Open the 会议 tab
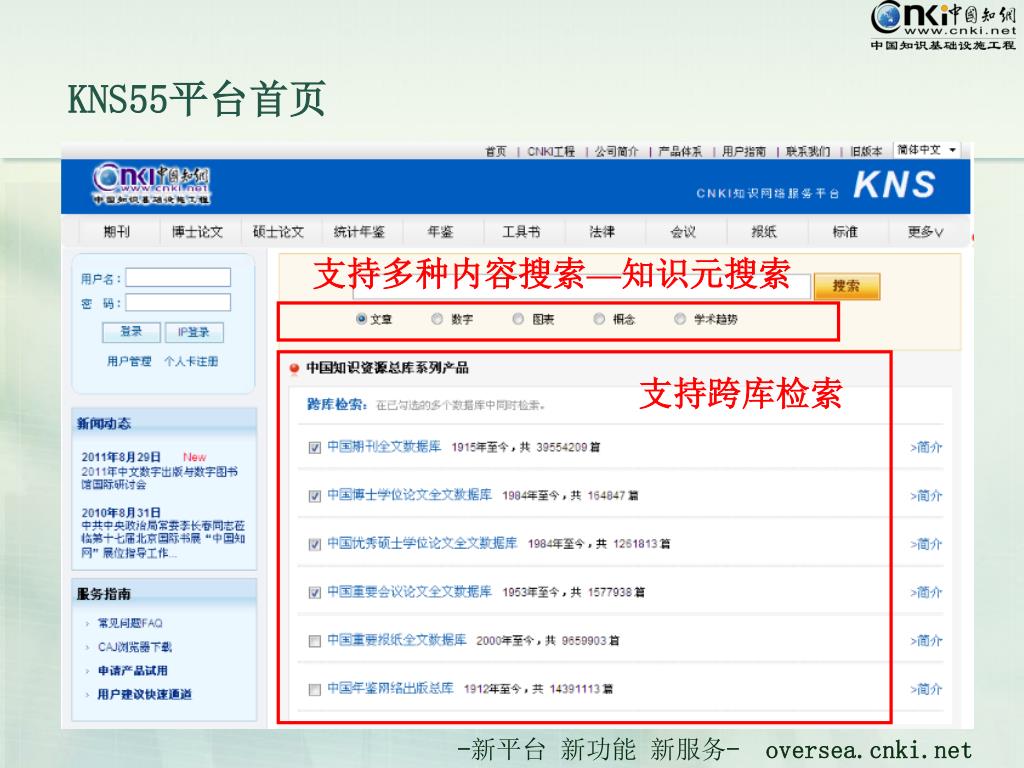 pyautogui.click(x=683, y=232)
